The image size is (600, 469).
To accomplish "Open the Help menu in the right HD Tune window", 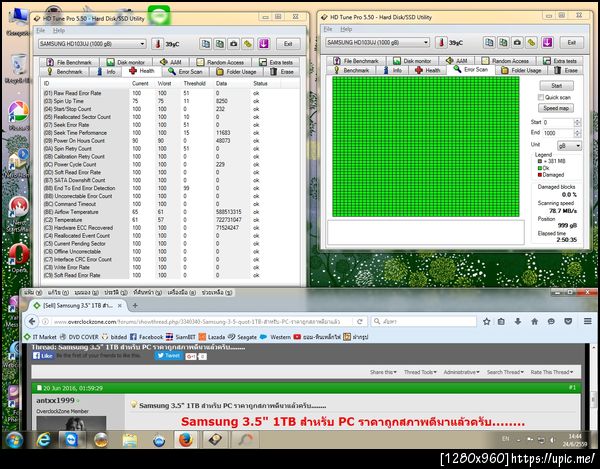I will point(346,29).
